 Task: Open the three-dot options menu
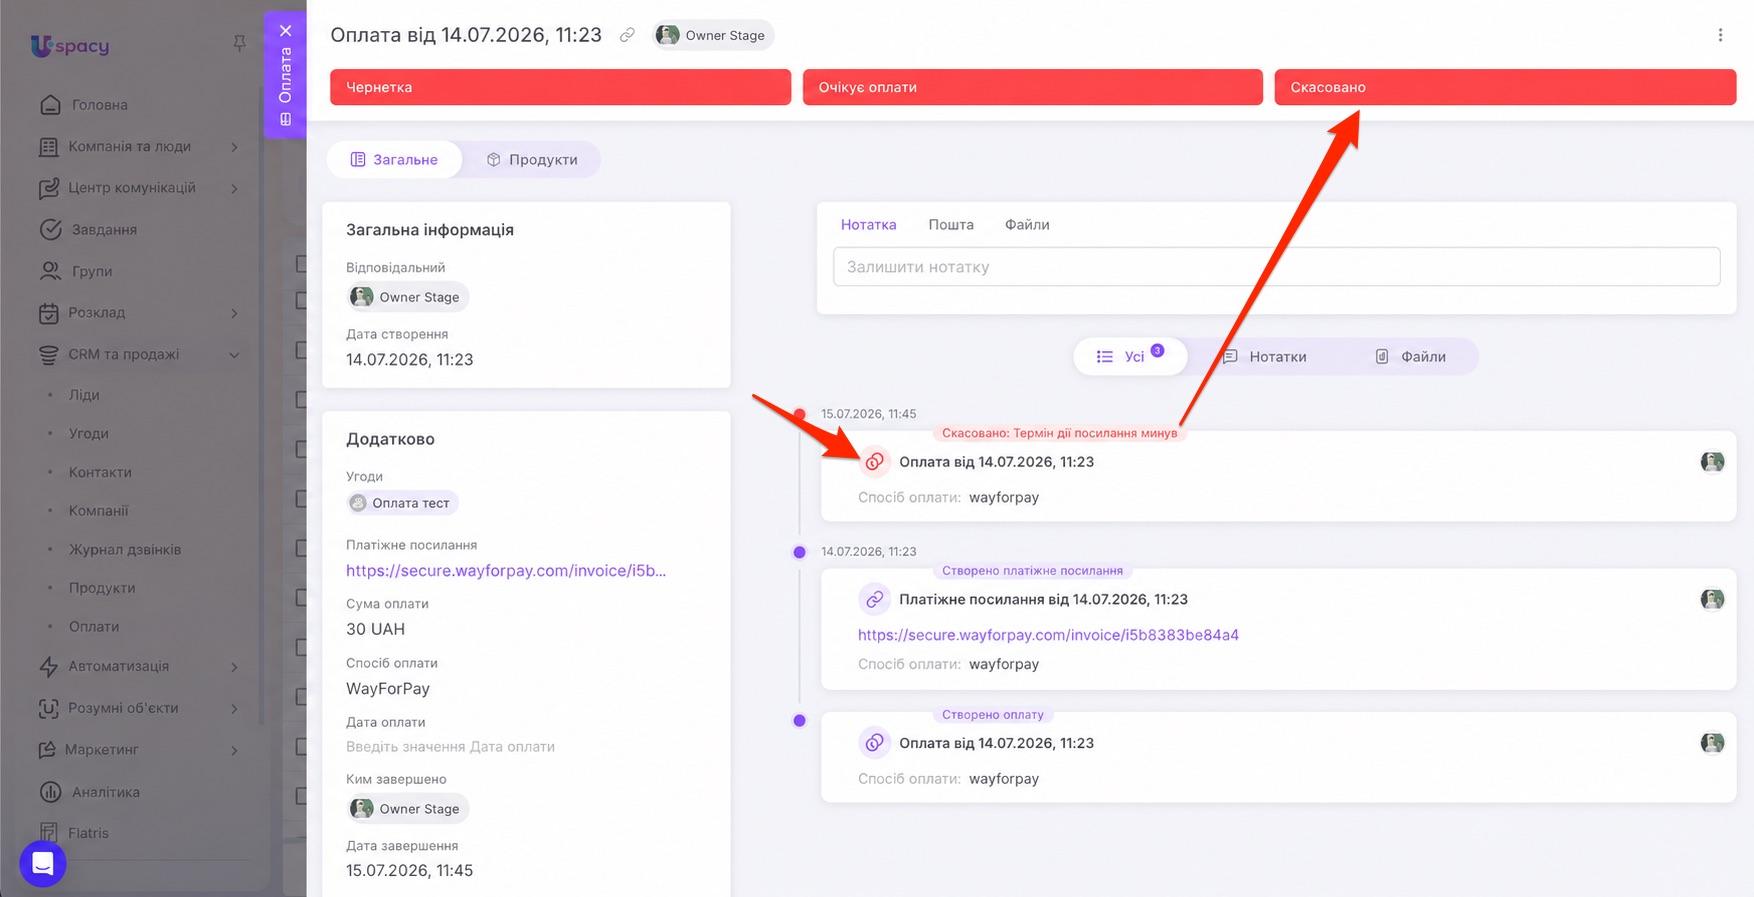[1720, 35]
